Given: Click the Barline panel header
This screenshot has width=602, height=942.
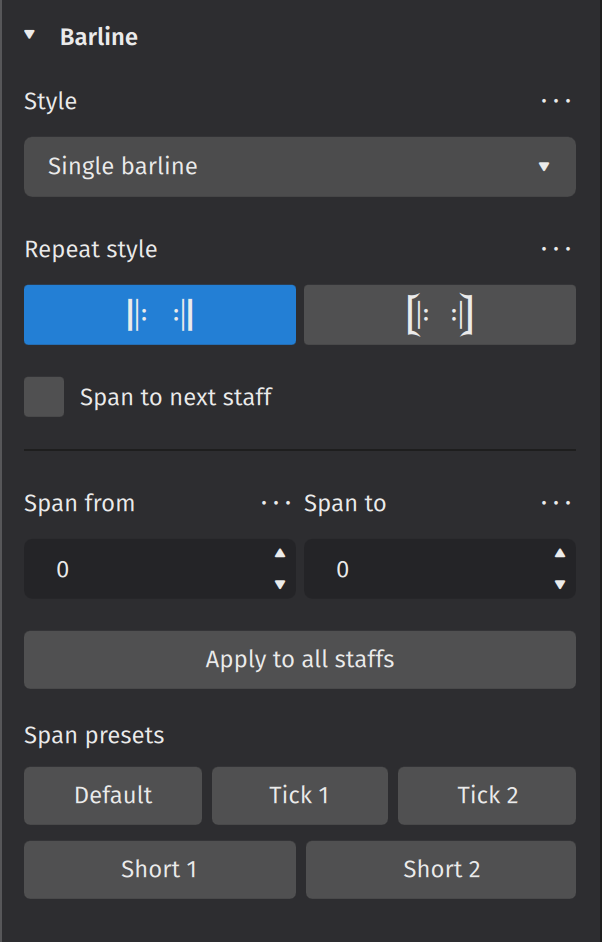Looking at the screenshot, I should (x=100, y=36).
